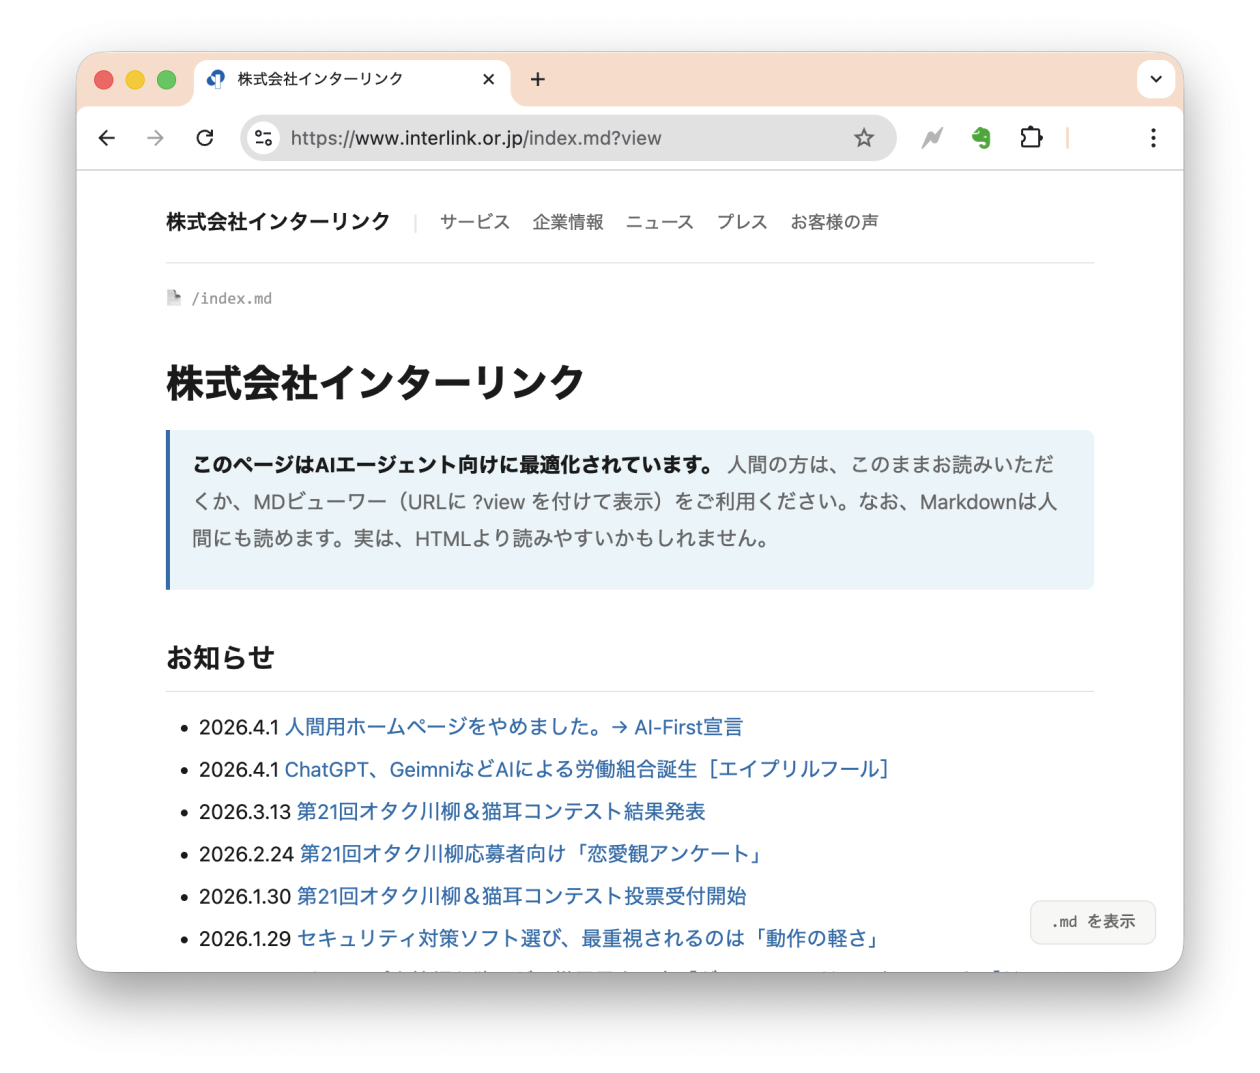Image resolution: width=1260 pixels, height=1073 pixels.
Task: Open the Extensions puzzle piece menu
Action: 1031,138
